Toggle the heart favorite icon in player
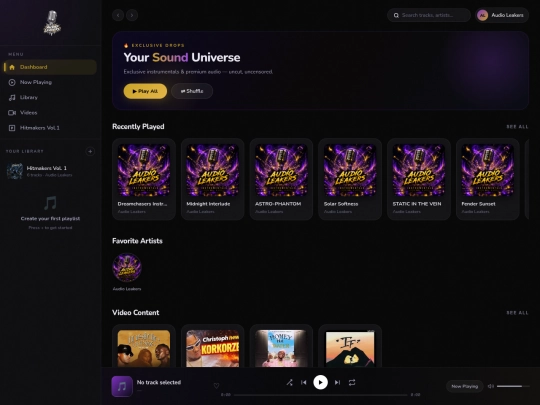 (216, 386)
